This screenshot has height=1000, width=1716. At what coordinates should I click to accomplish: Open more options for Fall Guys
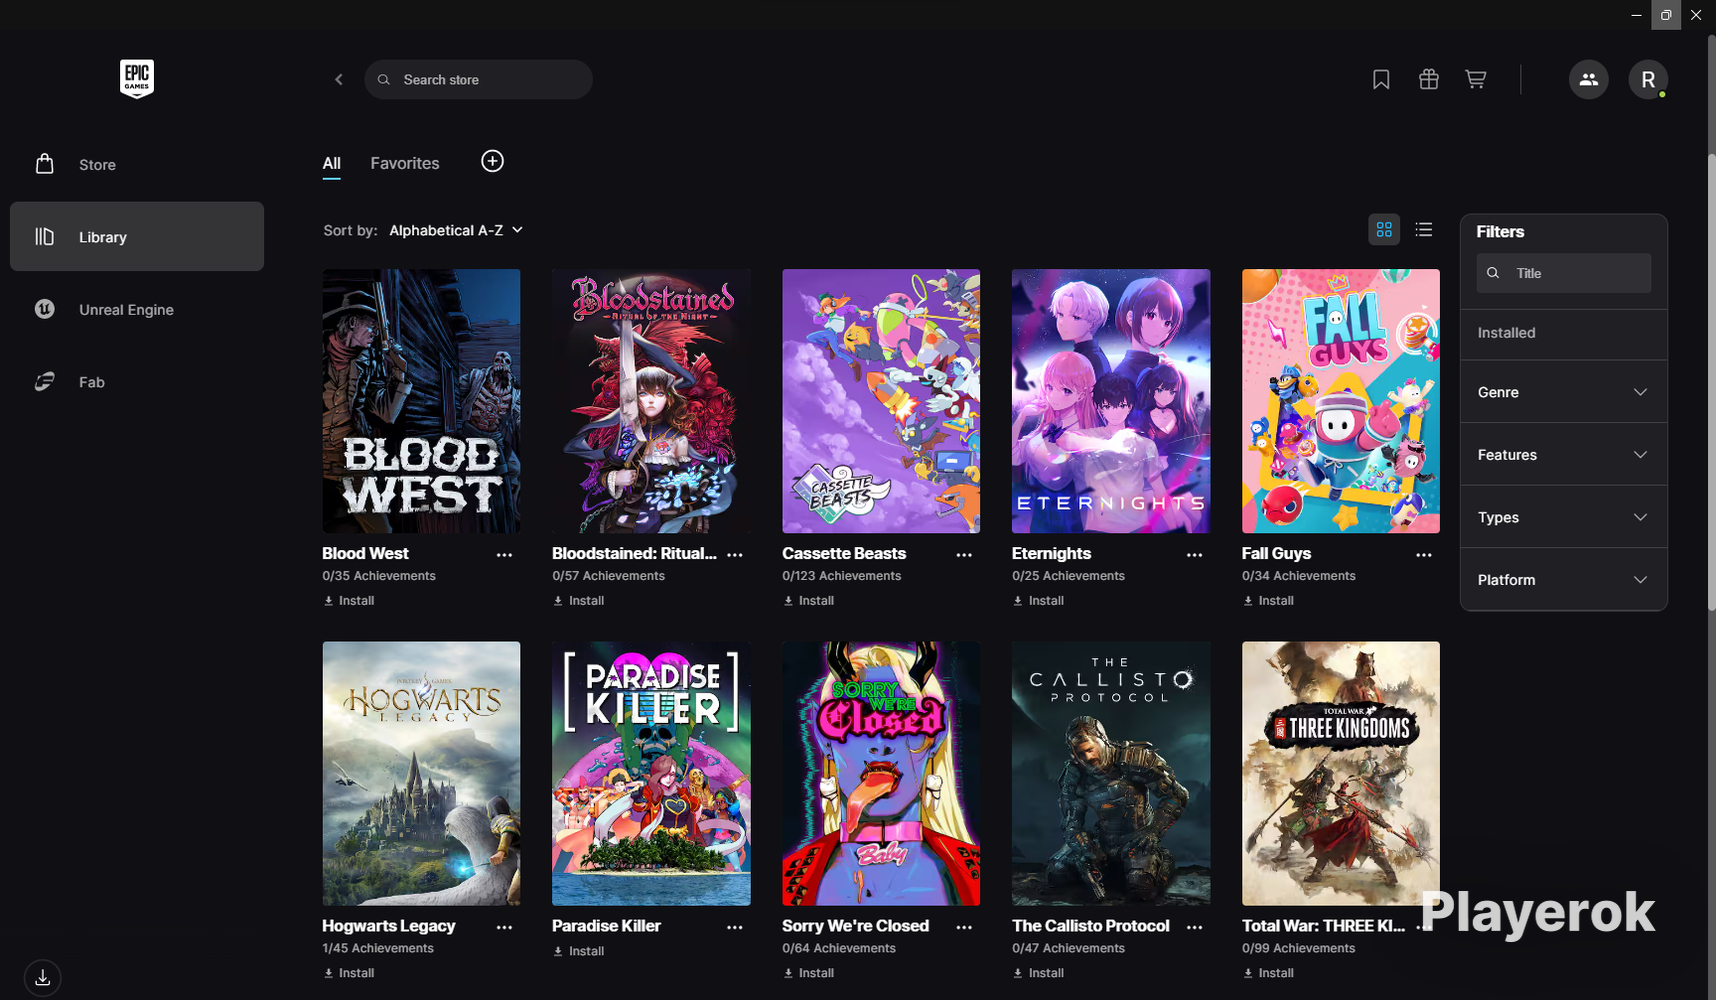click(1424, 555)
